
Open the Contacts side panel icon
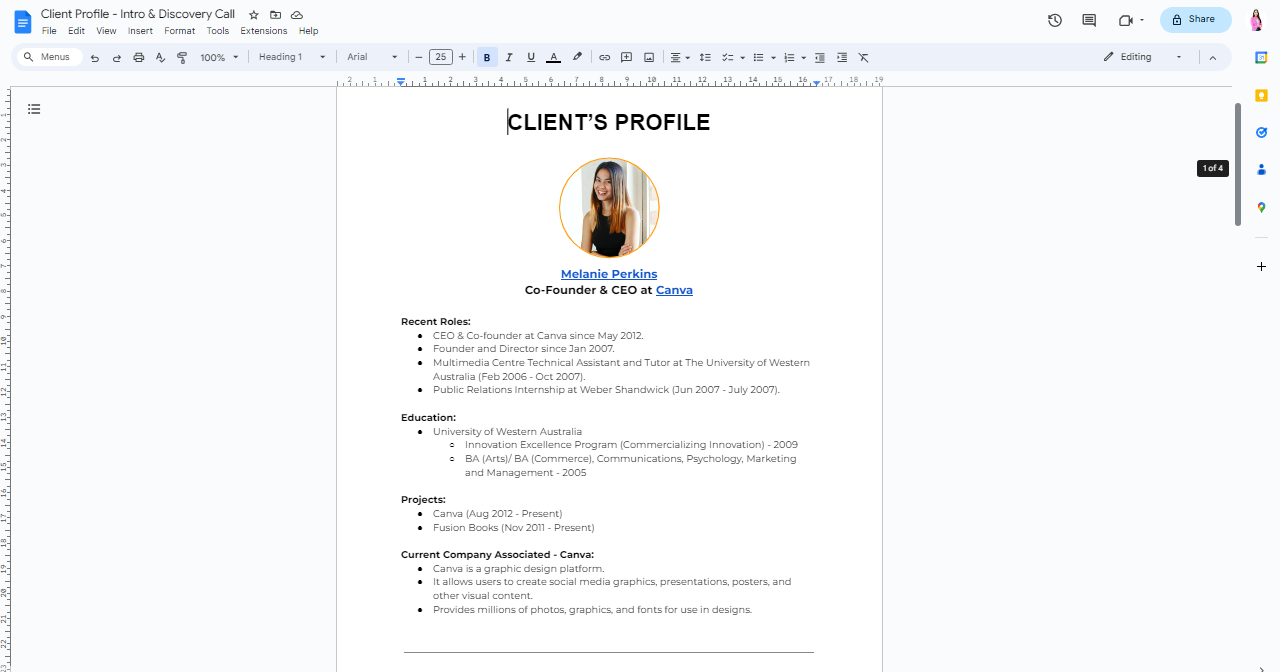coord(1262,170)
